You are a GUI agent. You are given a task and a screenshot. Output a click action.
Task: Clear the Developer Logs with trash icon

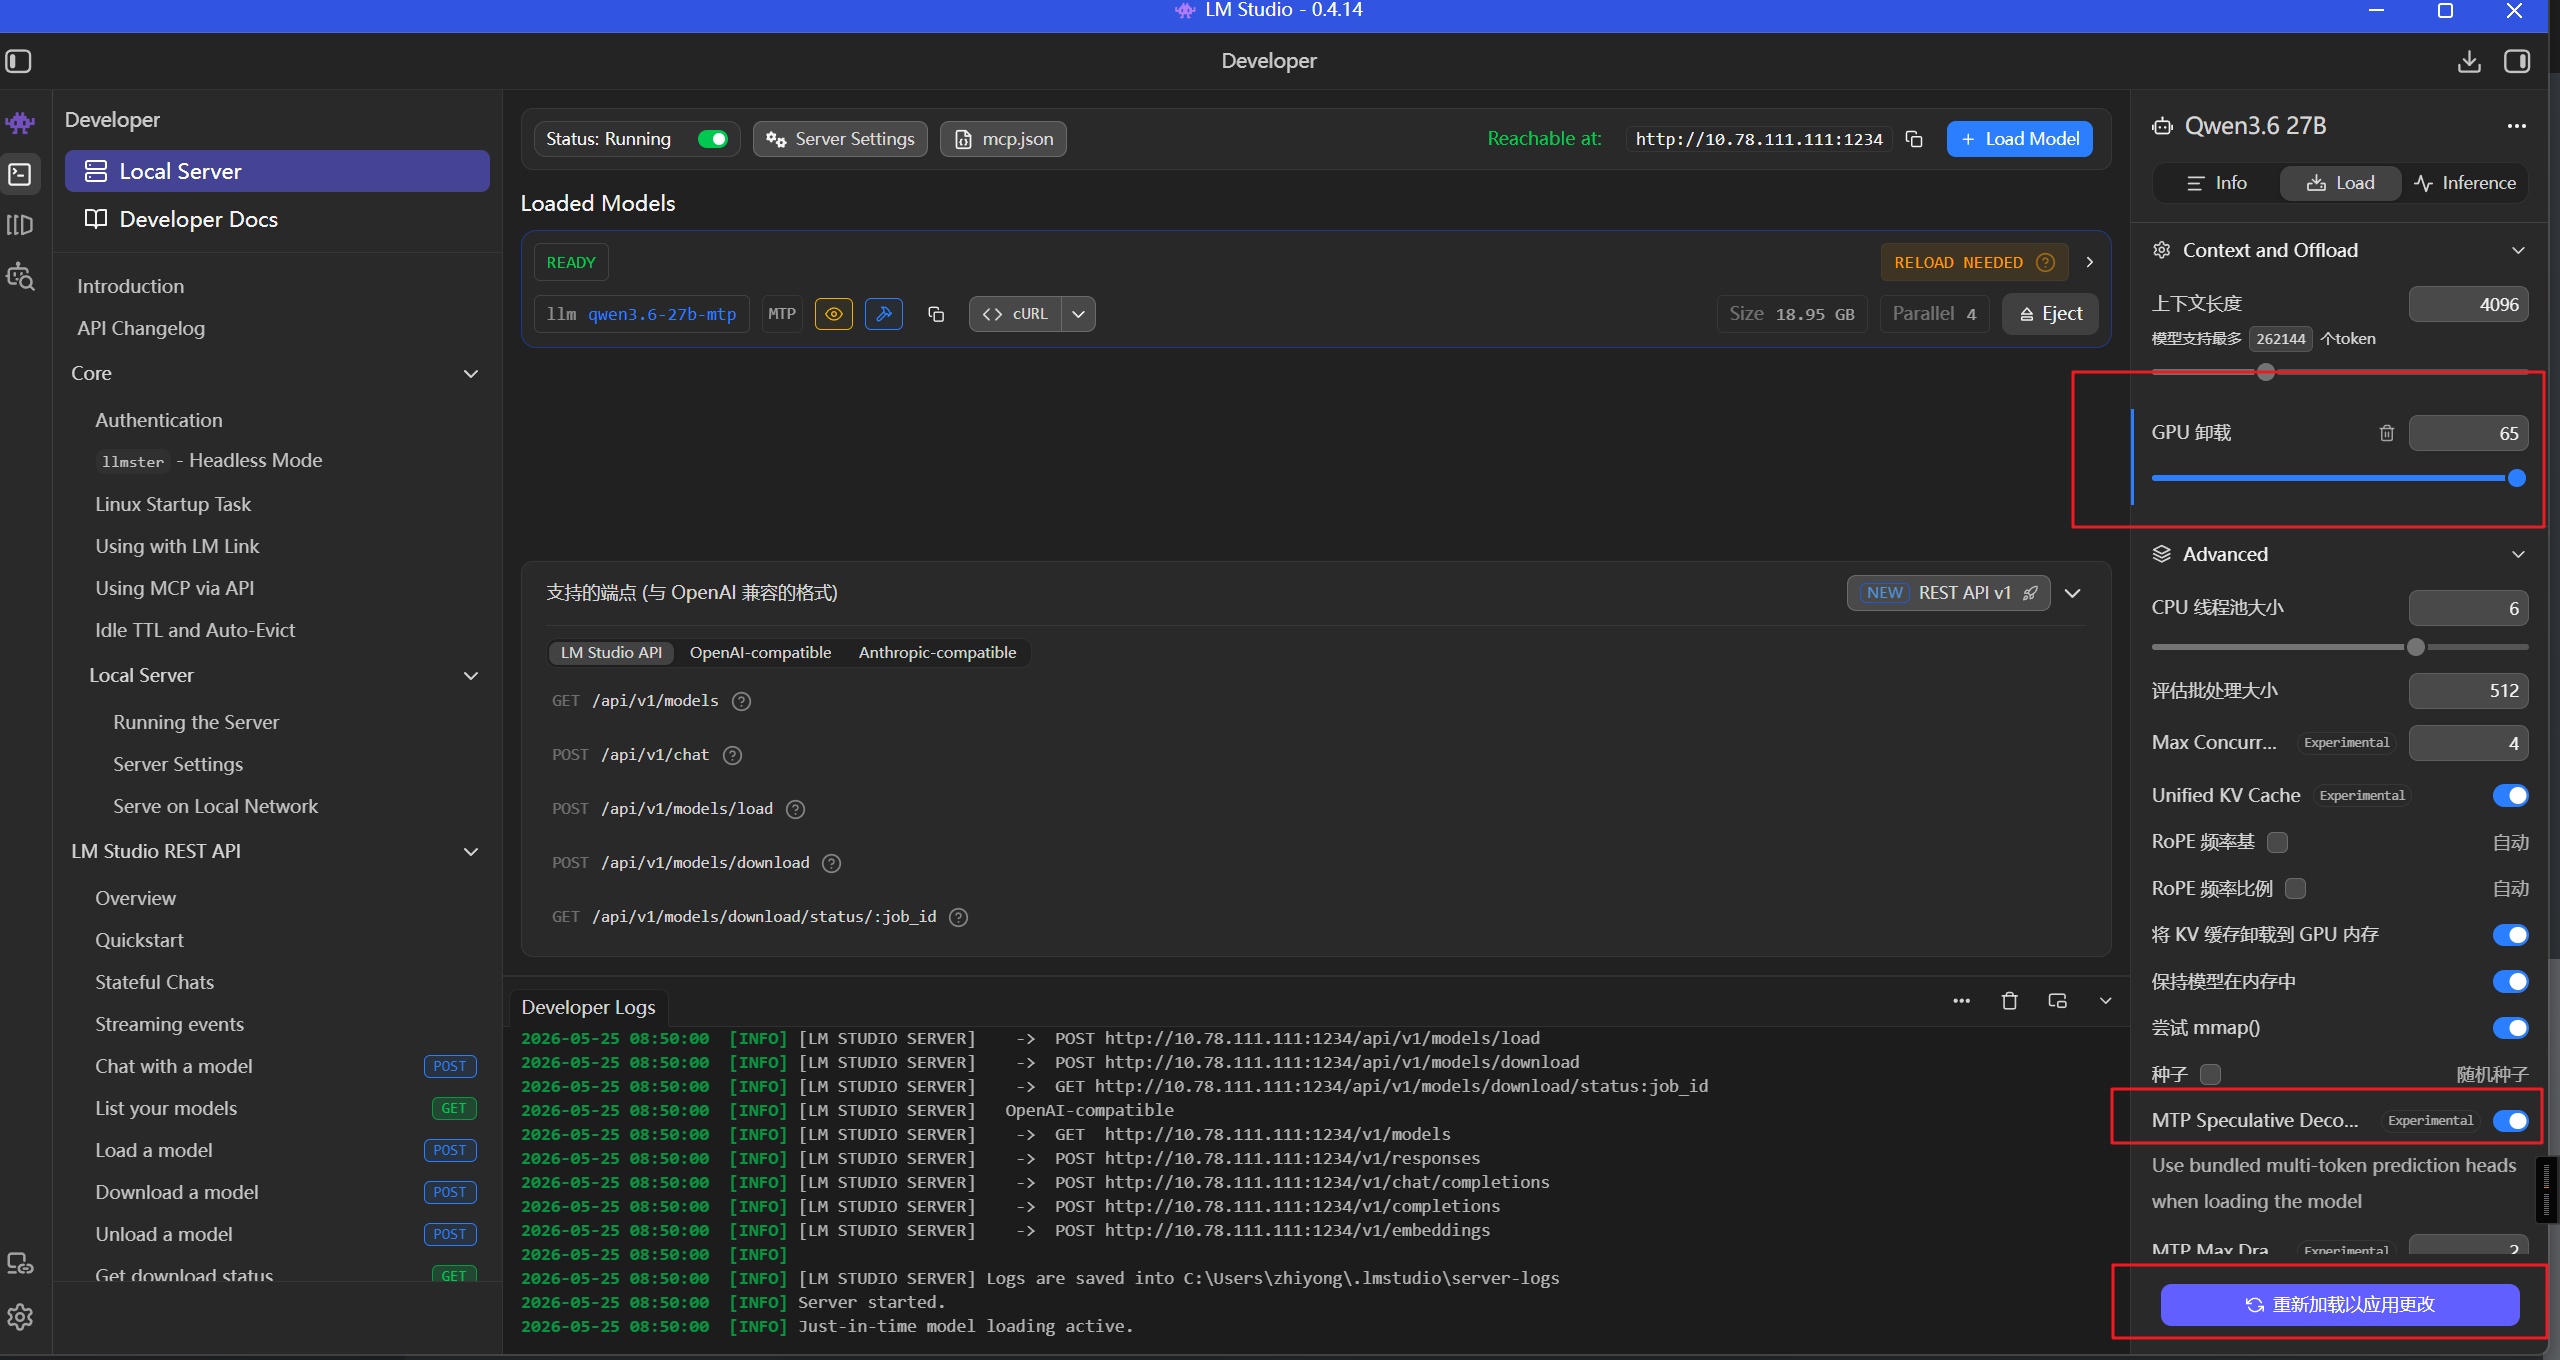point(2010,1001)
